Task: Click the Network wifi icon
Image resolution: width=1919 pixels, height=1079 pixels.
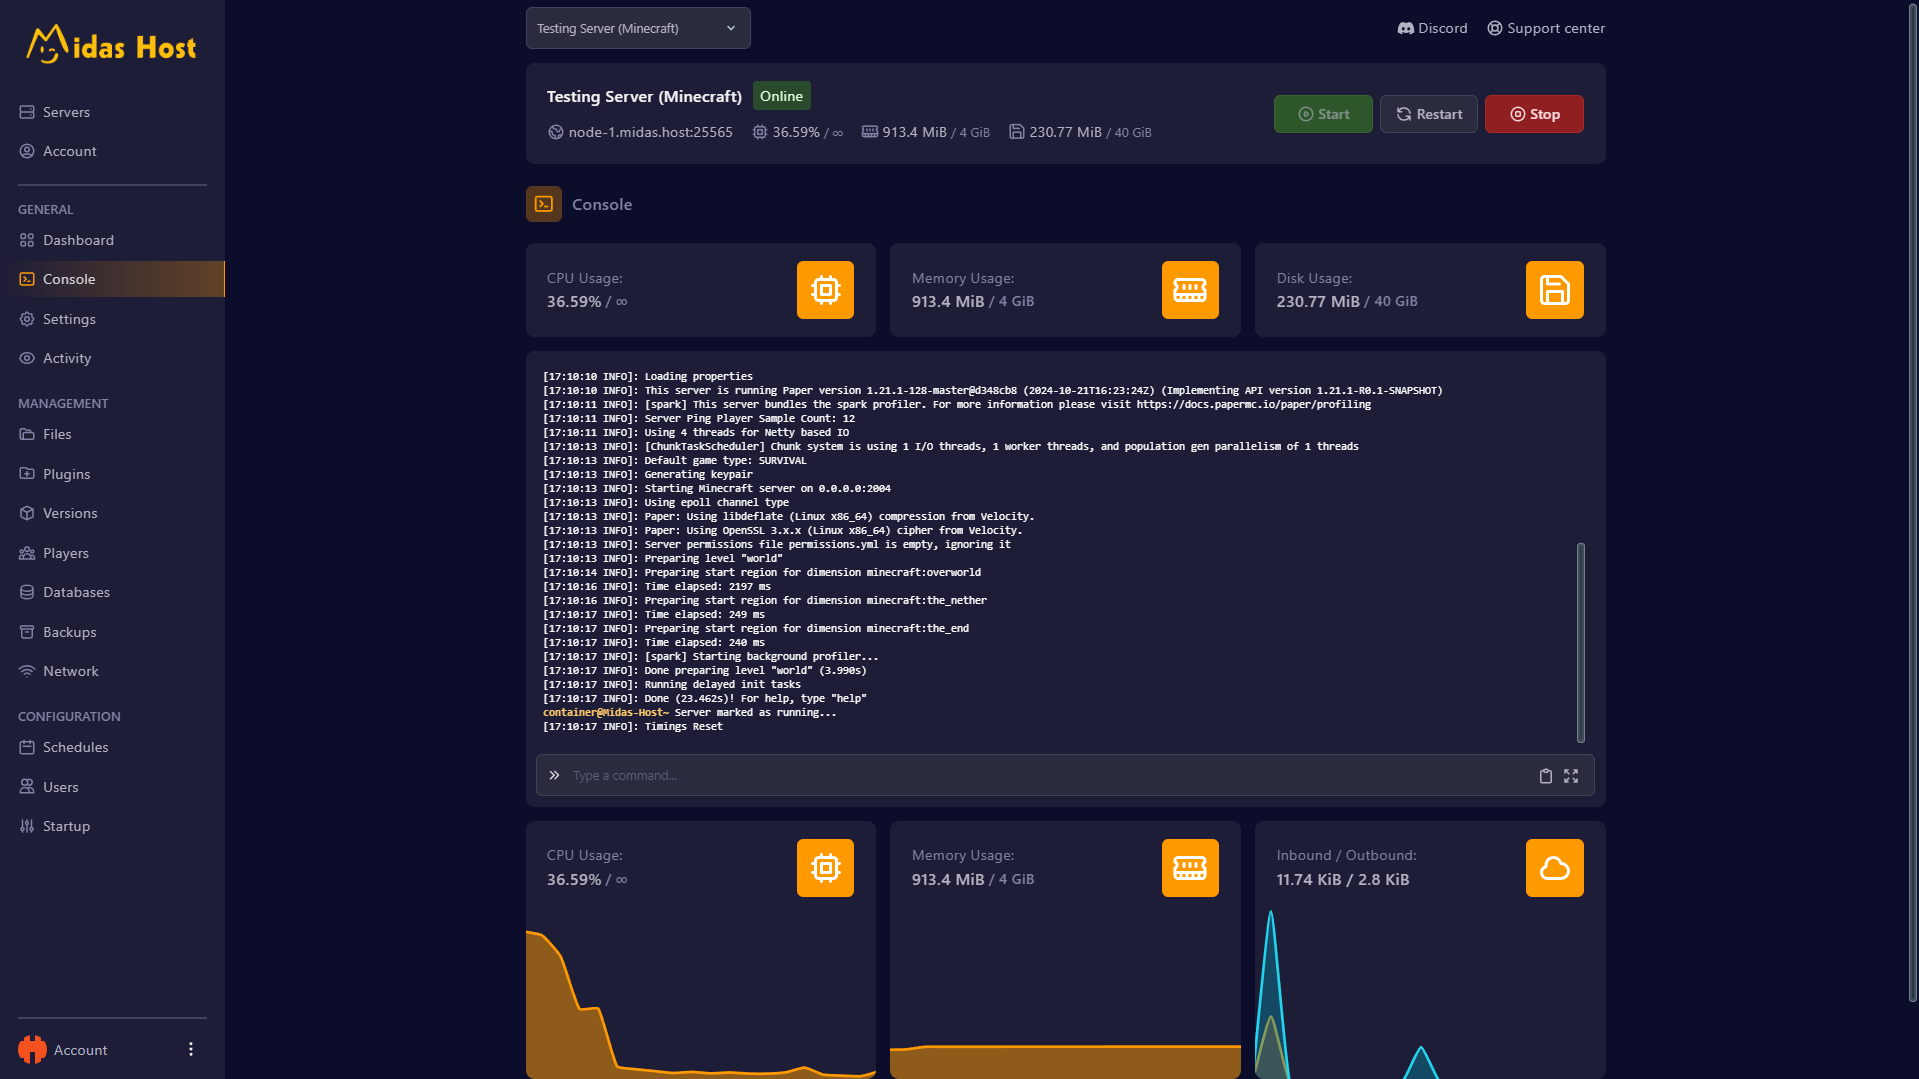Action: (x=27, y=671)
